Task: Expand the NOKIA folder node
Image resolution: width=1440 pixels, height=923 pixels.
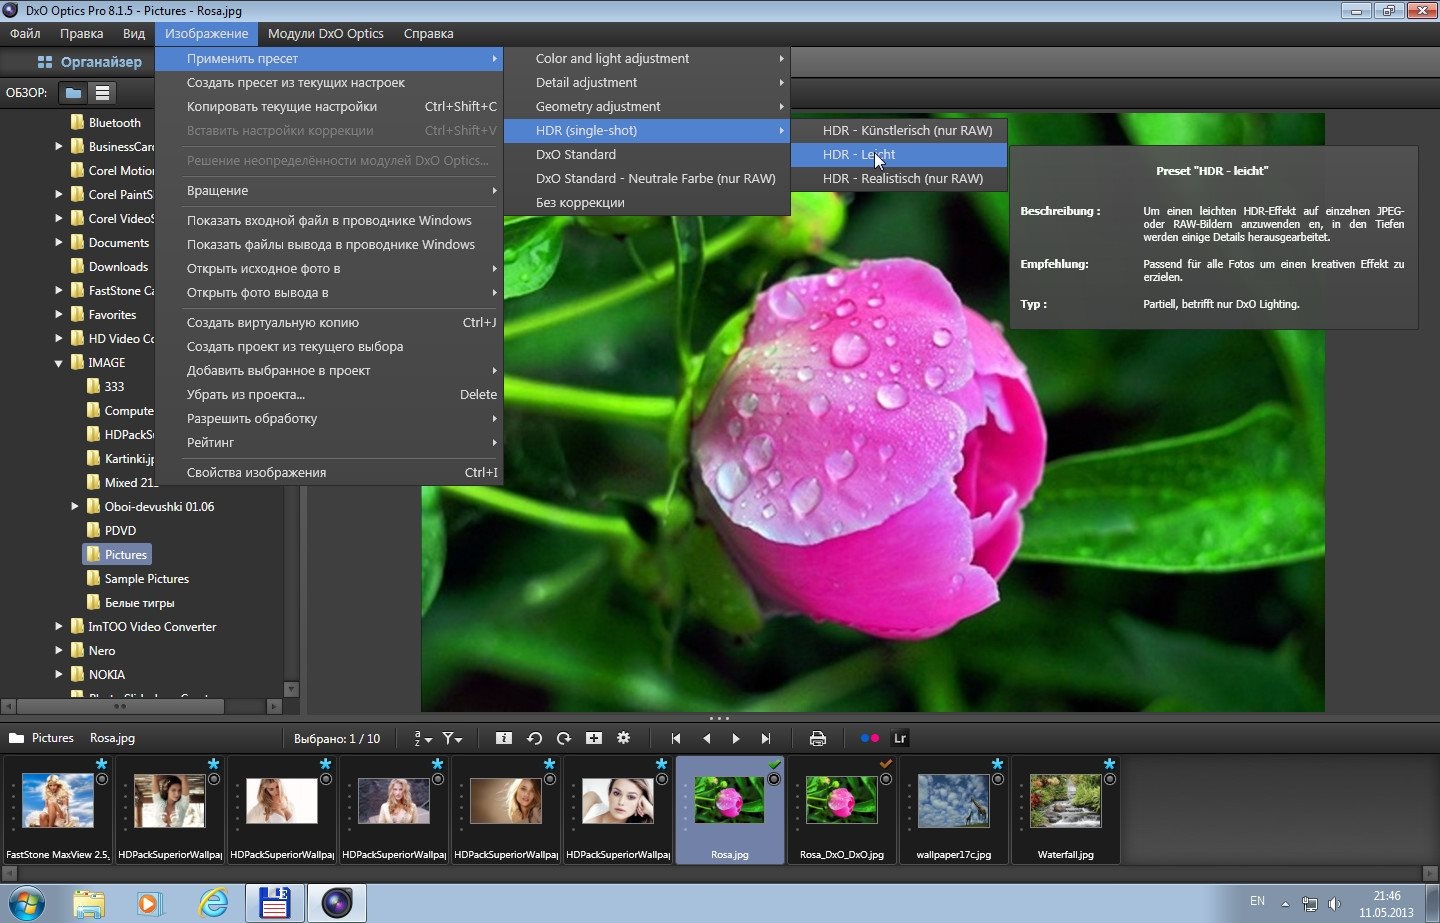Action: click(x=59, y=675)
